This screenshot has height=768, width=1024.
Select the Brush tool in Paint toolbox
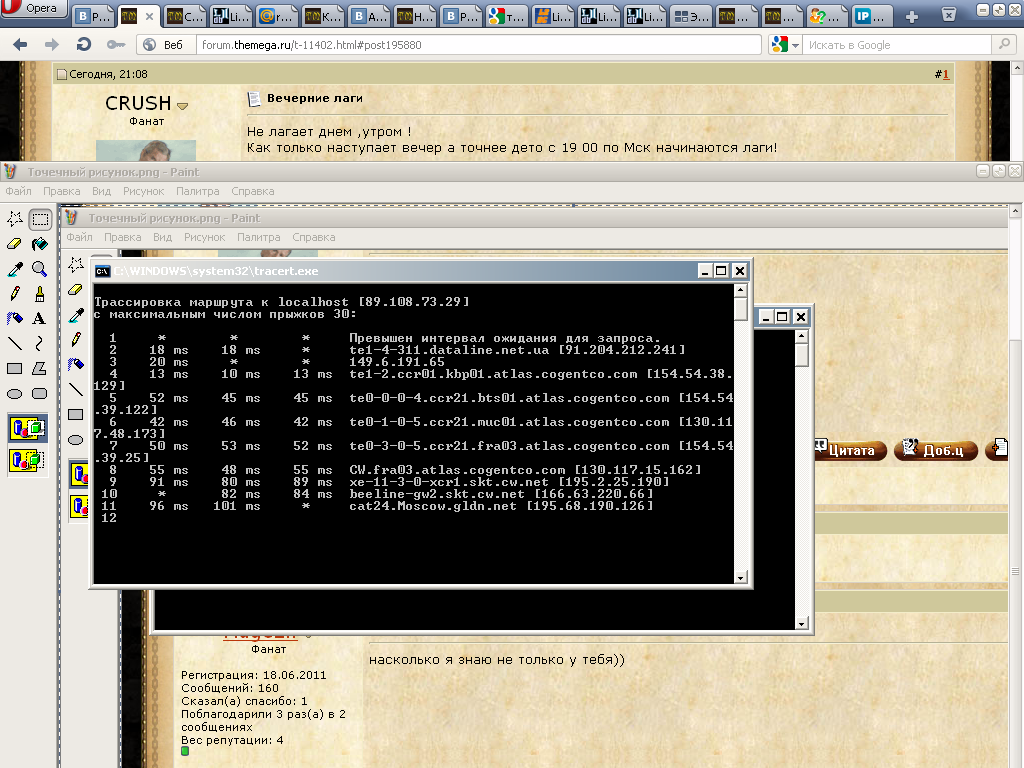[x=40, y=294]
